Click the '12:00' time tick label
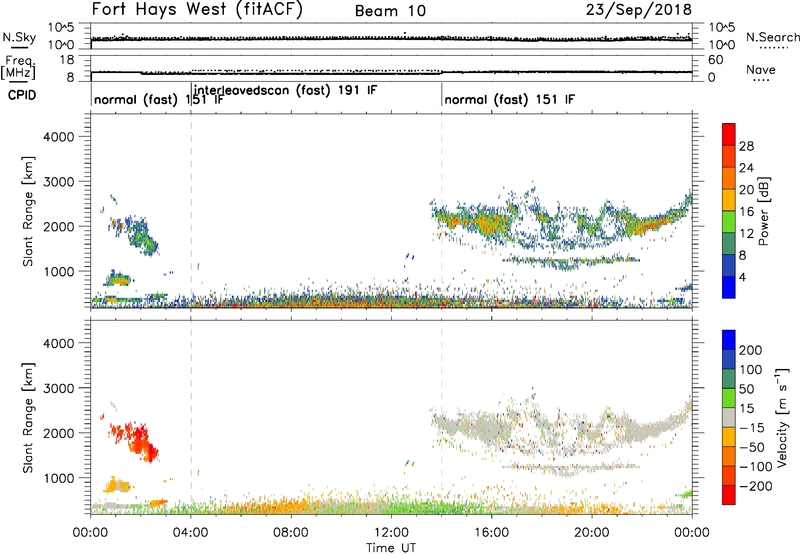The height and width of the screenshot is (554, 800). [391, 533]
